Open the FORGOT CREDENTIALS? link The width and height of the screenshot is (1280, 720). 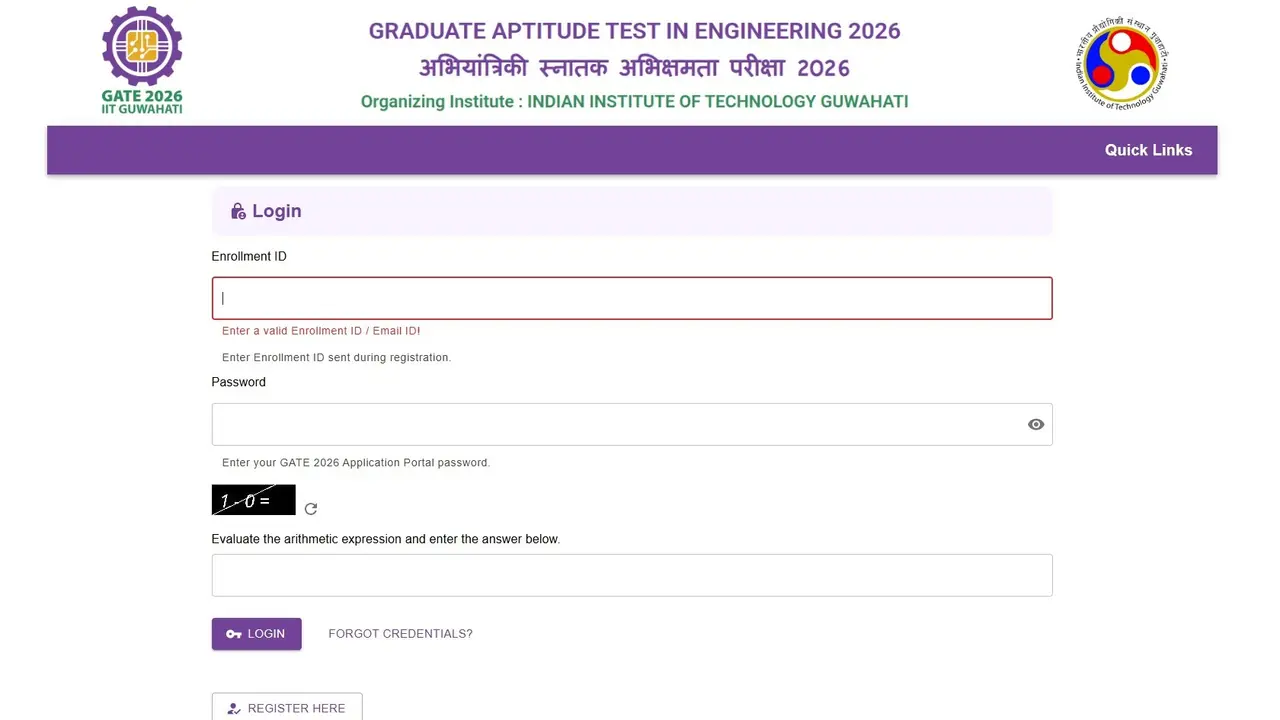(400, 634)
